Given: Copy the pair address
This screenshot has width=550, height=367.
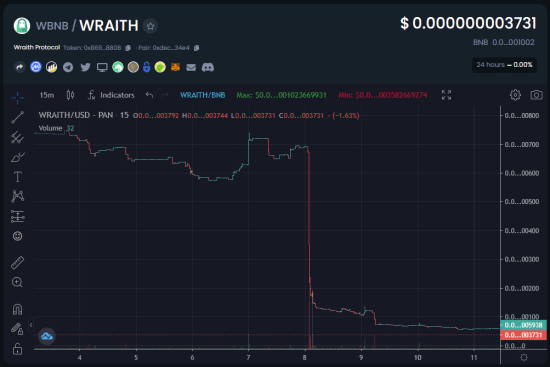Looking at the screenshot, I should click(196, 48).
